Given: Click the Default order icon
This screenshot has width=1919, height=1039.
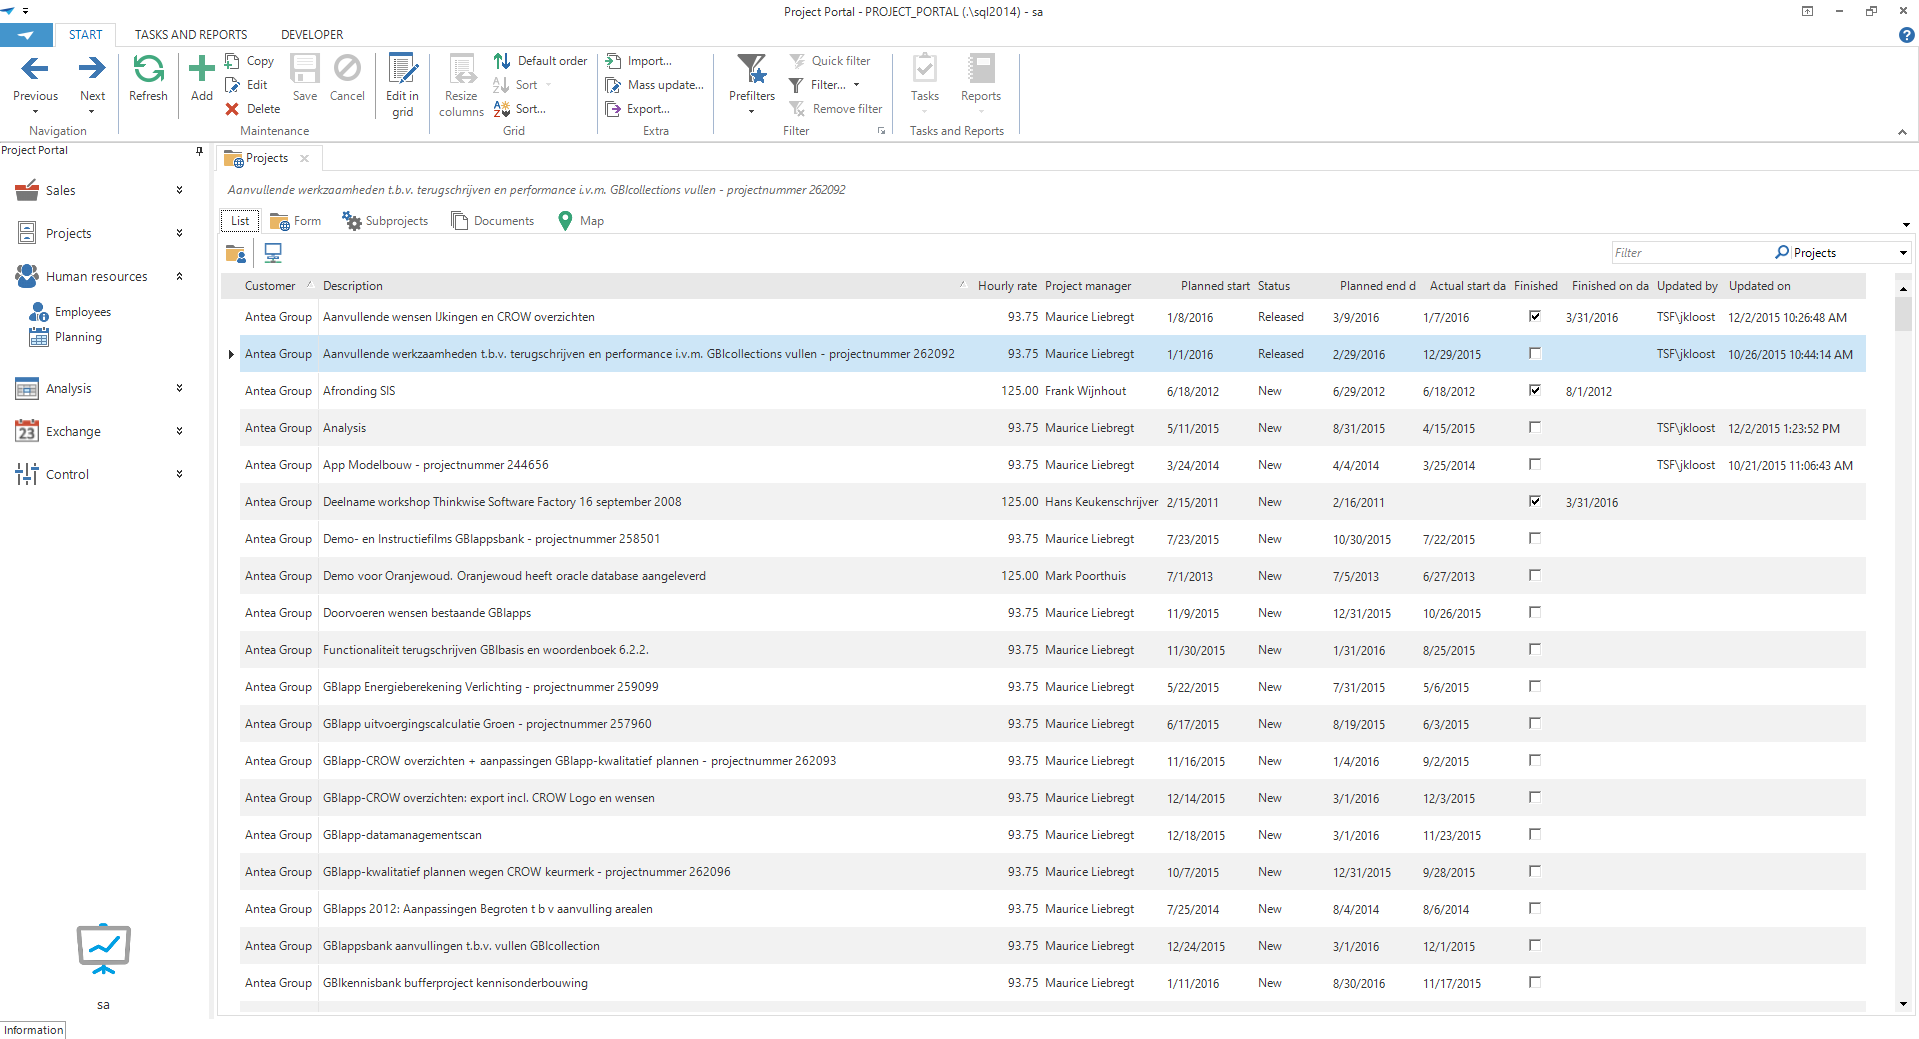Looking at the screenshot, I should tap(502, 61).
